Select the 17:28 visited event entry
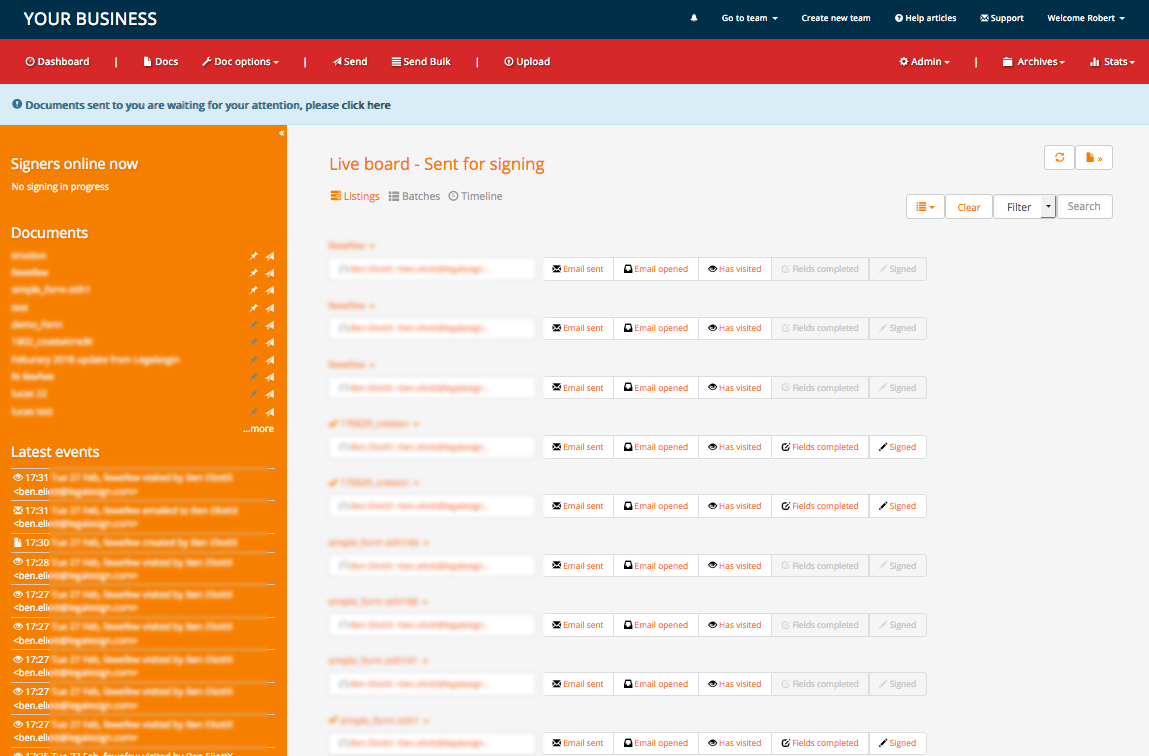 point(143,569)
